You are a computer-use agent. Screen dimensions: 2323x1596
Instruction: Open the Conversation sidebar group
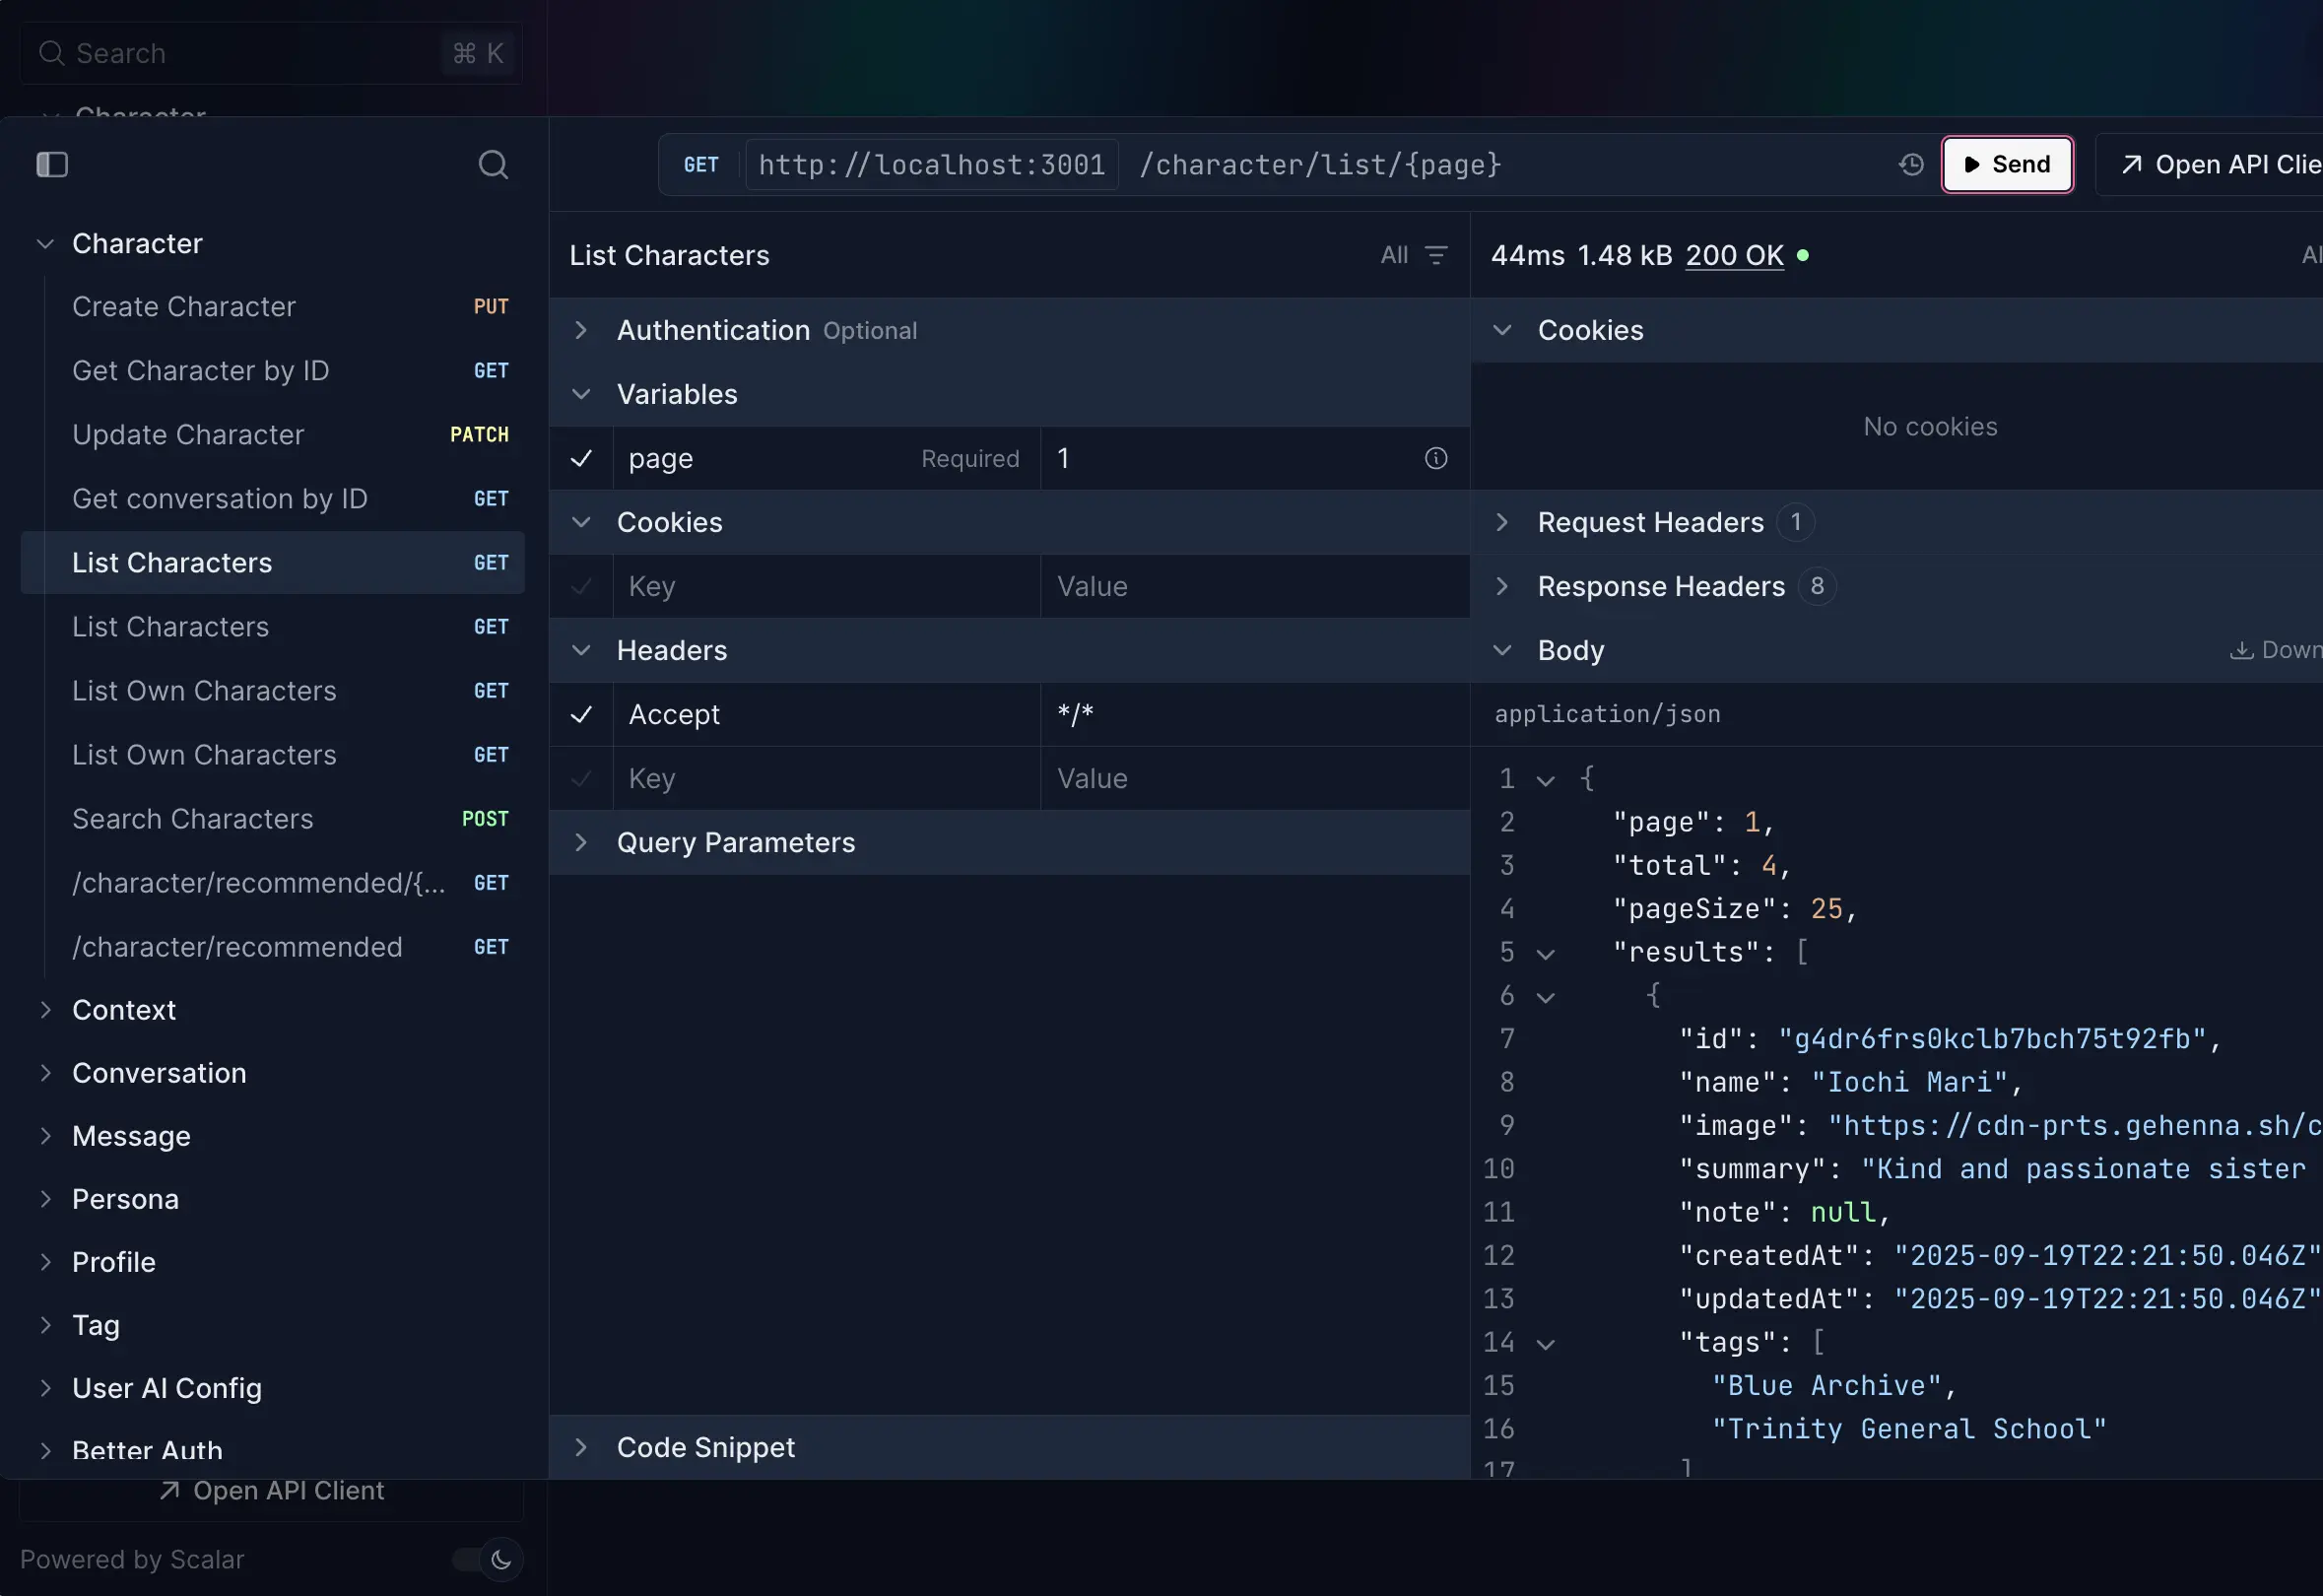pyautogui.click(x=159, y=1073)
